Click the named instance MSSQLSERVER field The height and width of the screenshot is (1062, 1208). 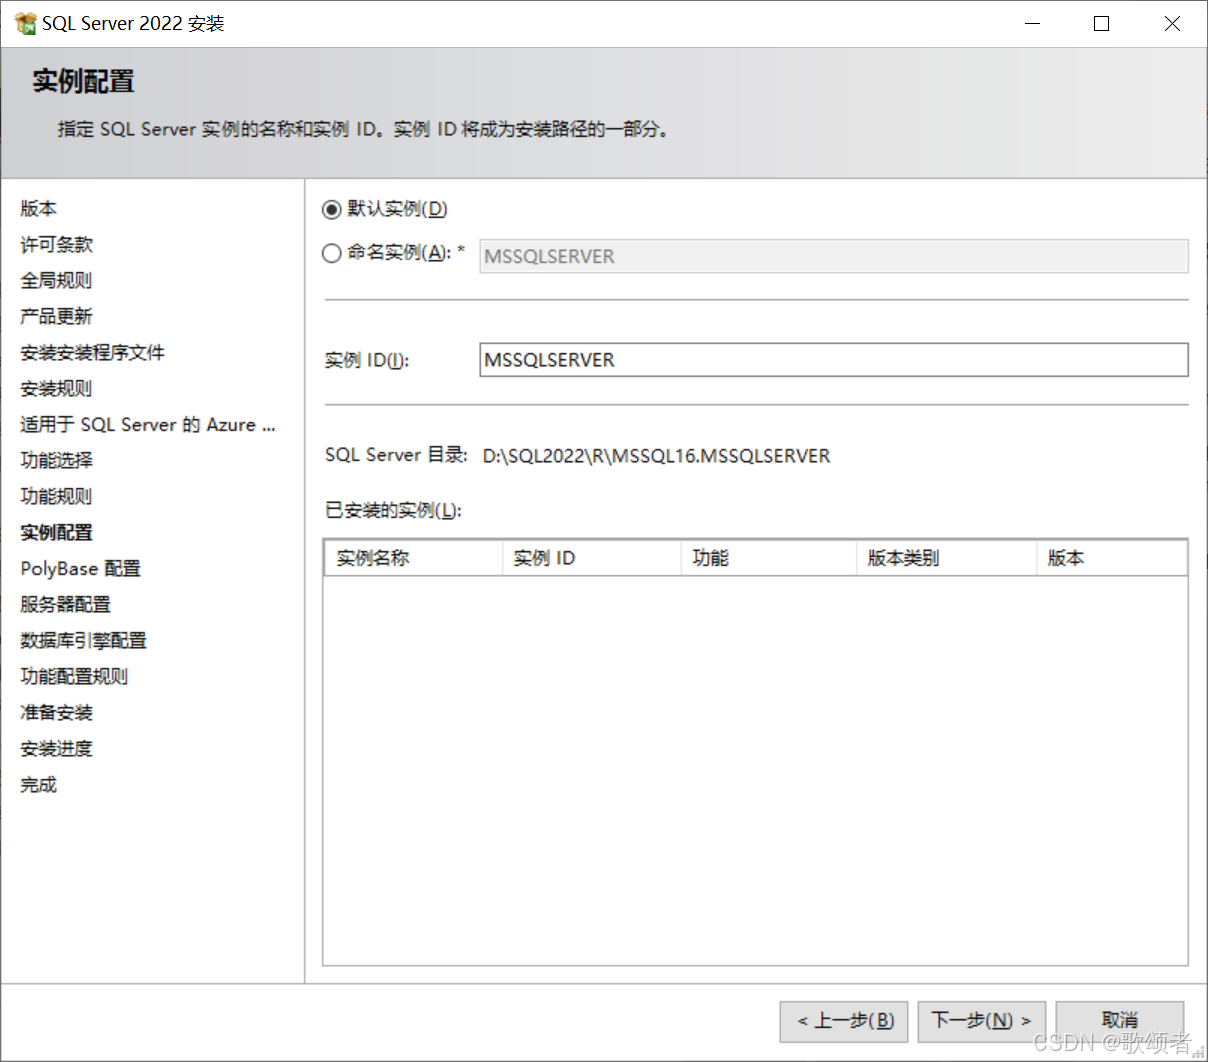pos(834,256)
